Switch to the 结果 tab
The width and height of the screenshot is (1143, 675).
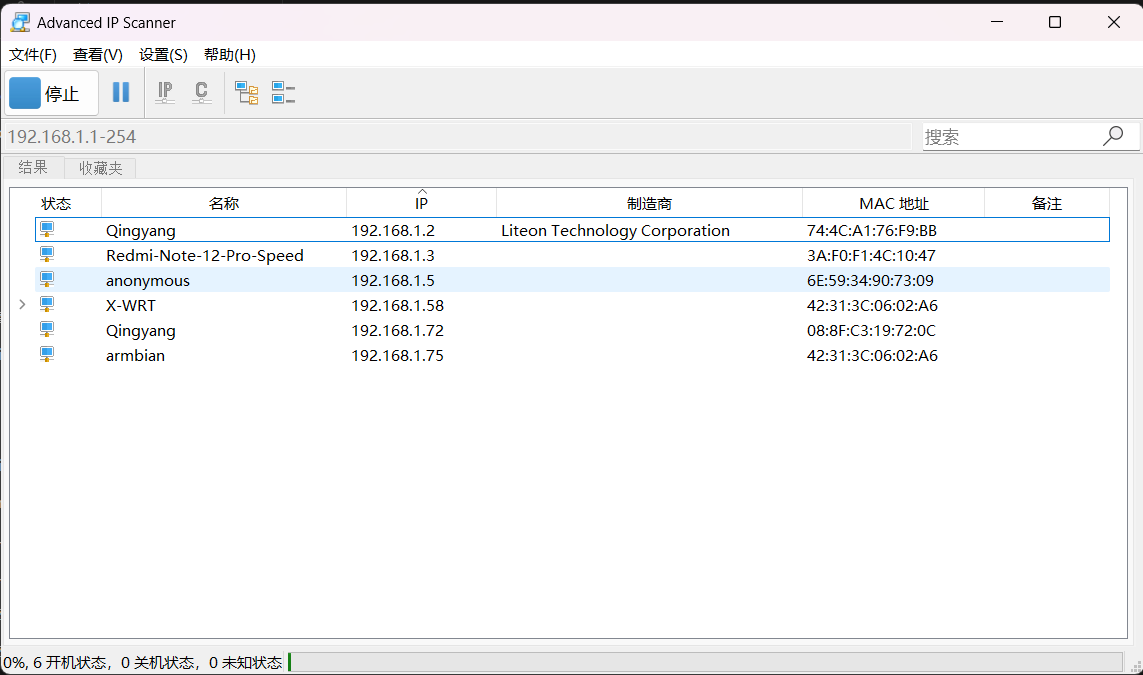(x=33, y=168)
